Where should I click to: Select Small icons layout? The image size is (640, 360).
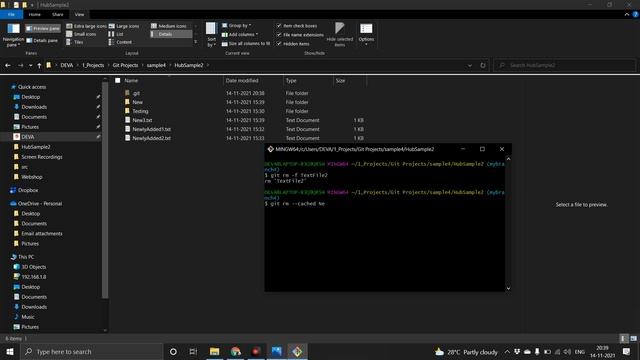click(x=81, y=34)
